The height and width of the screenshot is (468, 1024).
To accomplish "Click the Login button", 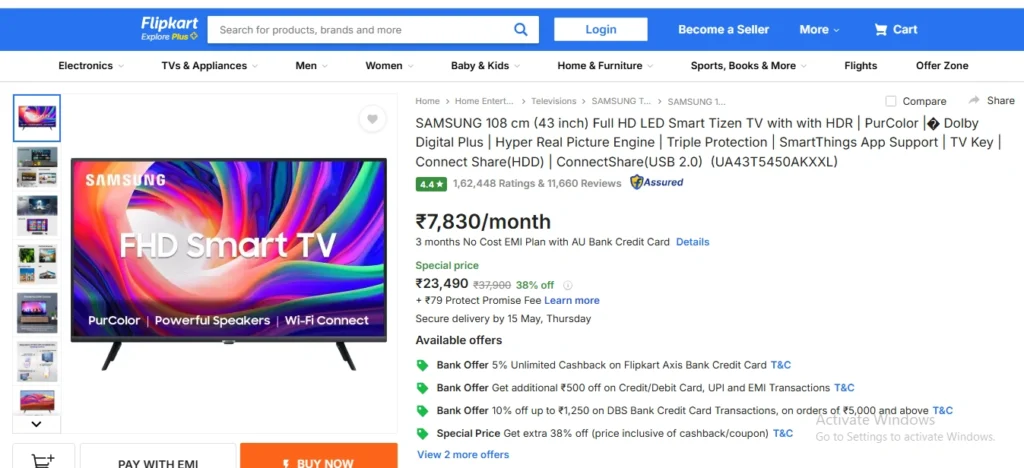I will [601, 29].
